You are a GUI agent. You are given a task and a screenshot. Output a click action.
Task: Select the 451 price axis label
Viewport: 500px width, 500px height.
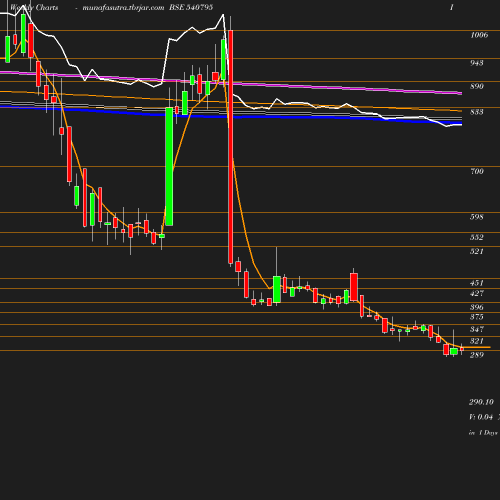pyautogui.click(x=477, y=283)
